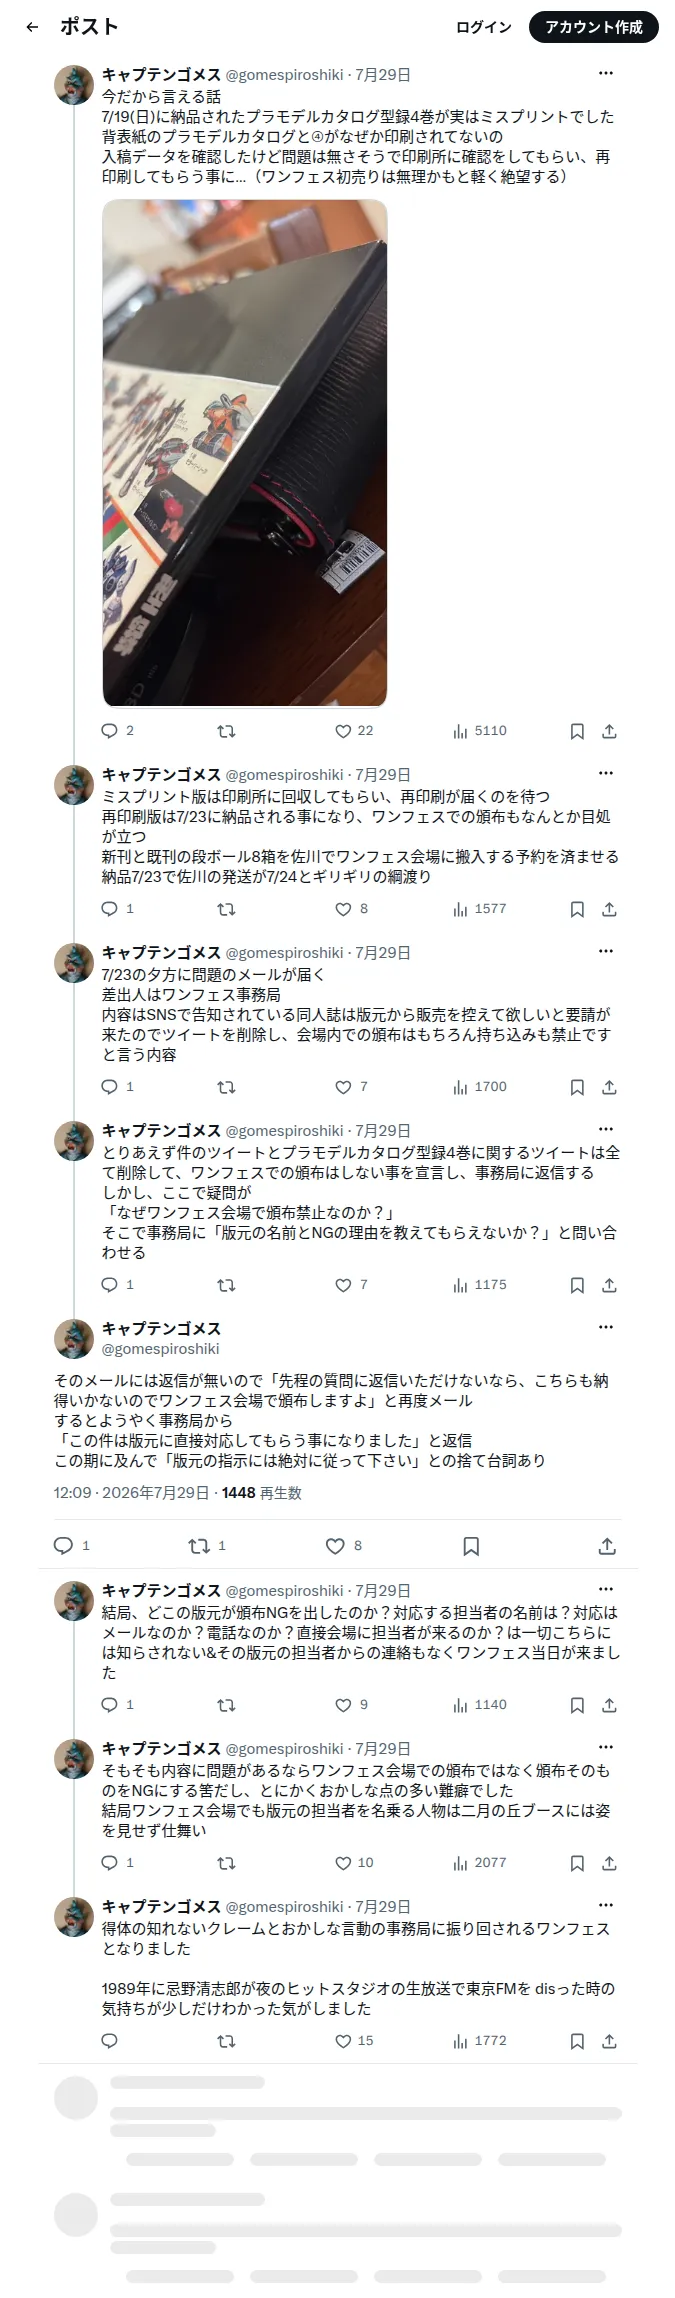
Task: Open more options on the main post
Action: tap(605, 1328)
